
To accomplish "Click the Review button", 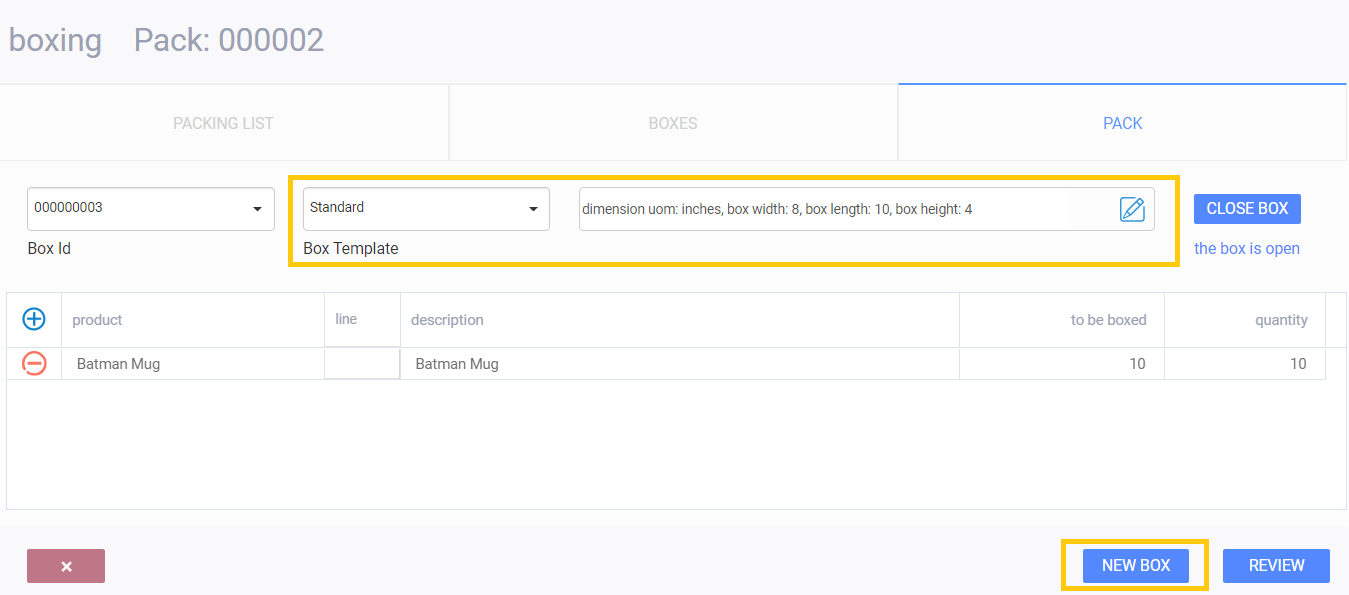I will [x=1276, y=565].
